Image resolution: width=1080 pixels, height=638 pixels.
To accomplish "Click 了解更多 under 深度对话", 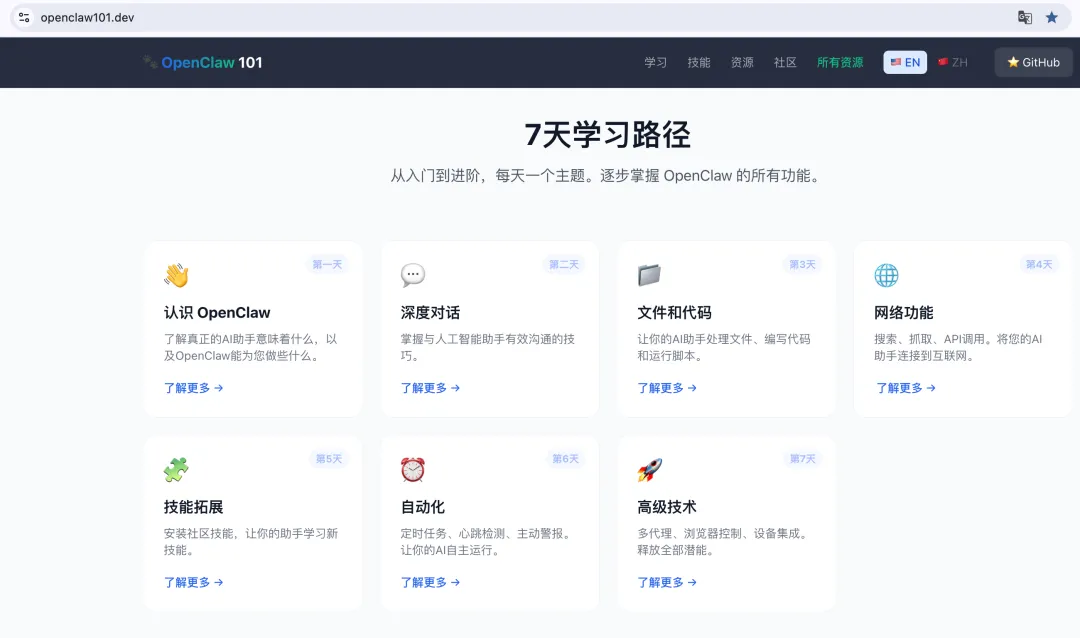I will click(x=430, y=388).
